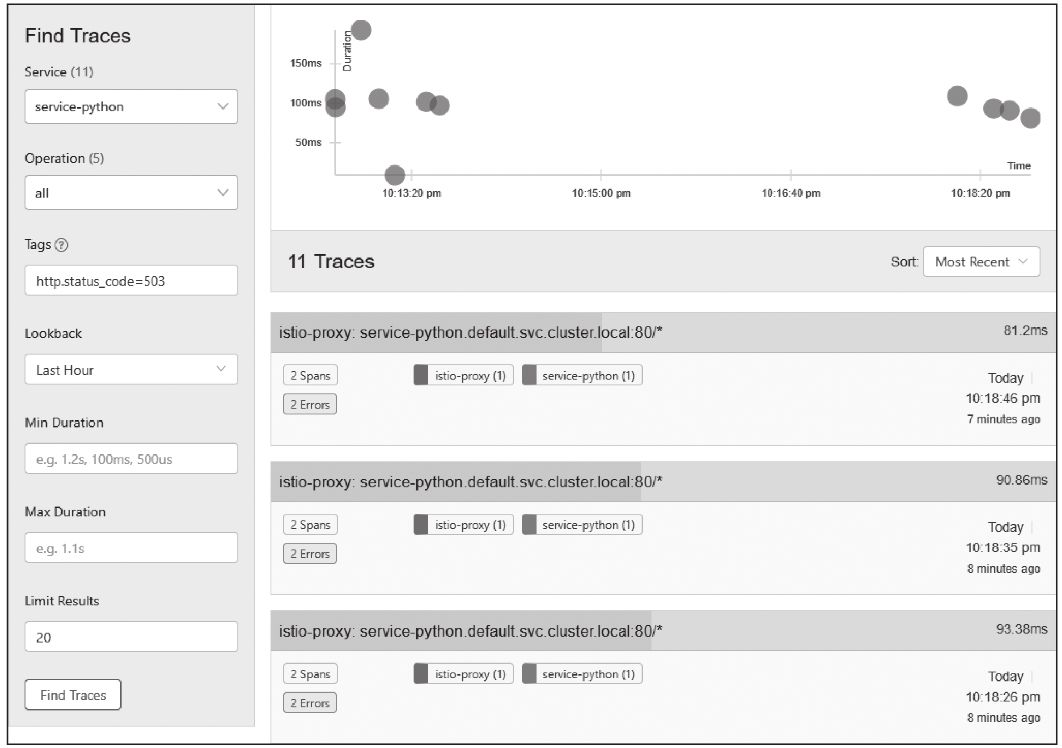This screenshot has height=748, width=1062.
Task: Select the Max Duration text box
Action: click(x=130, y=548)
